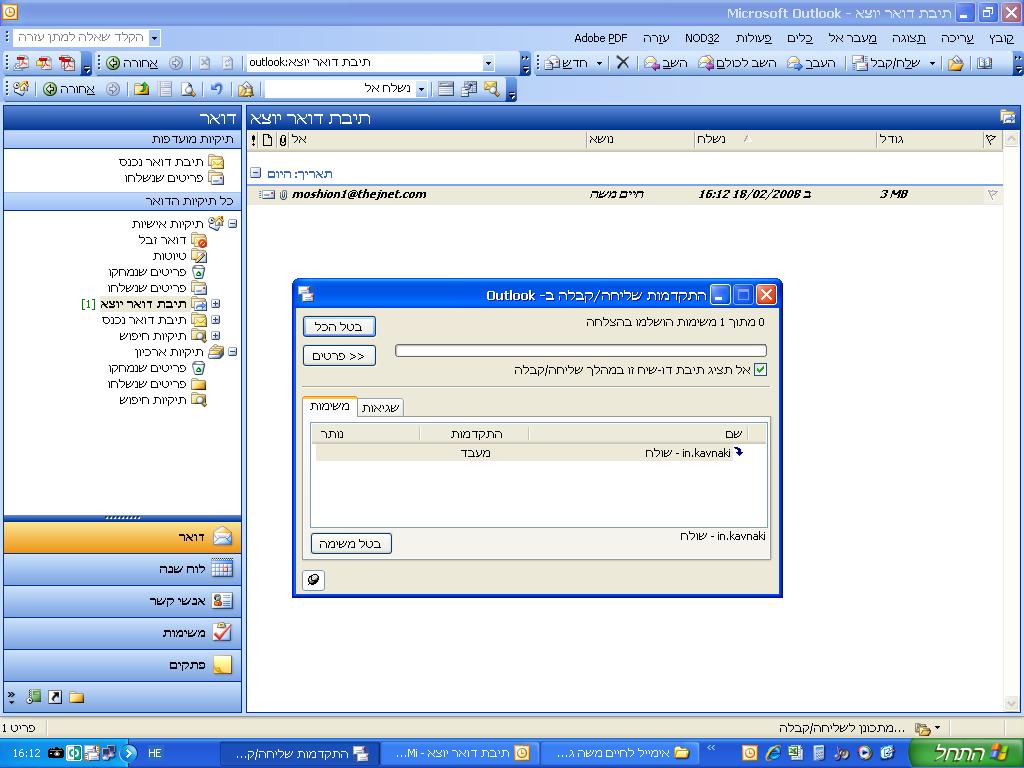Click Reply to All (השב לכולם) button
Image resolution: width=1024 pixels, height=768 pixels.
click(x=737, y=63)
